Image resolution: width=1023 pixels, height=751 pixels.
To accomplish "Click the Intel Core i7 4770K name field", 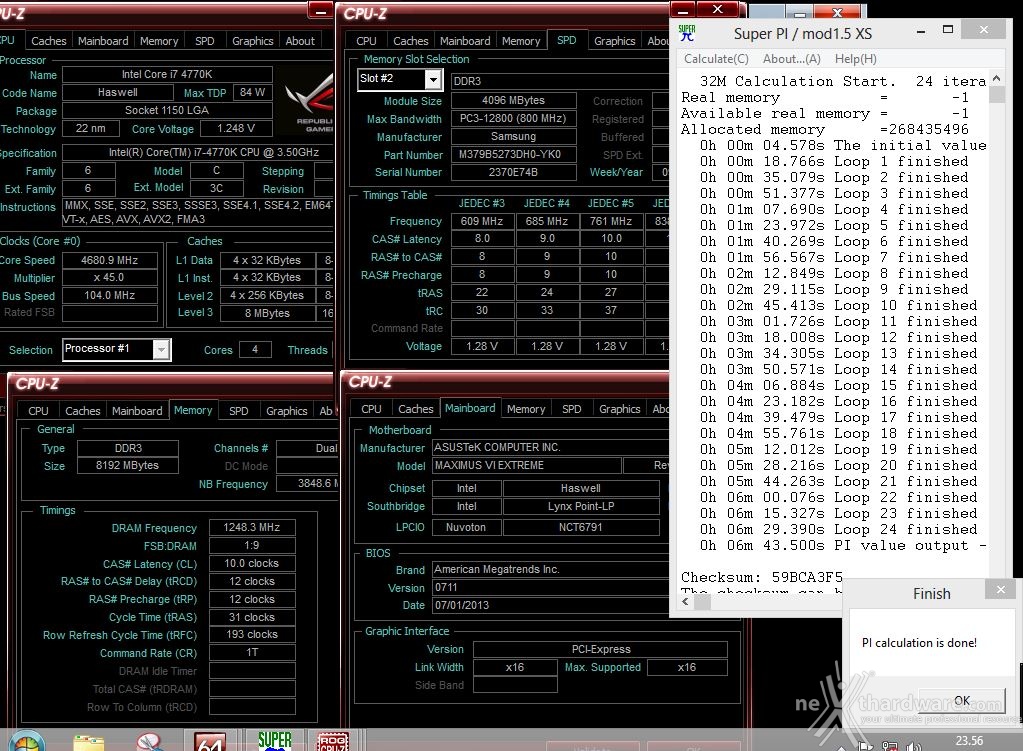I will pyautogui.click(x=167, y=74).
